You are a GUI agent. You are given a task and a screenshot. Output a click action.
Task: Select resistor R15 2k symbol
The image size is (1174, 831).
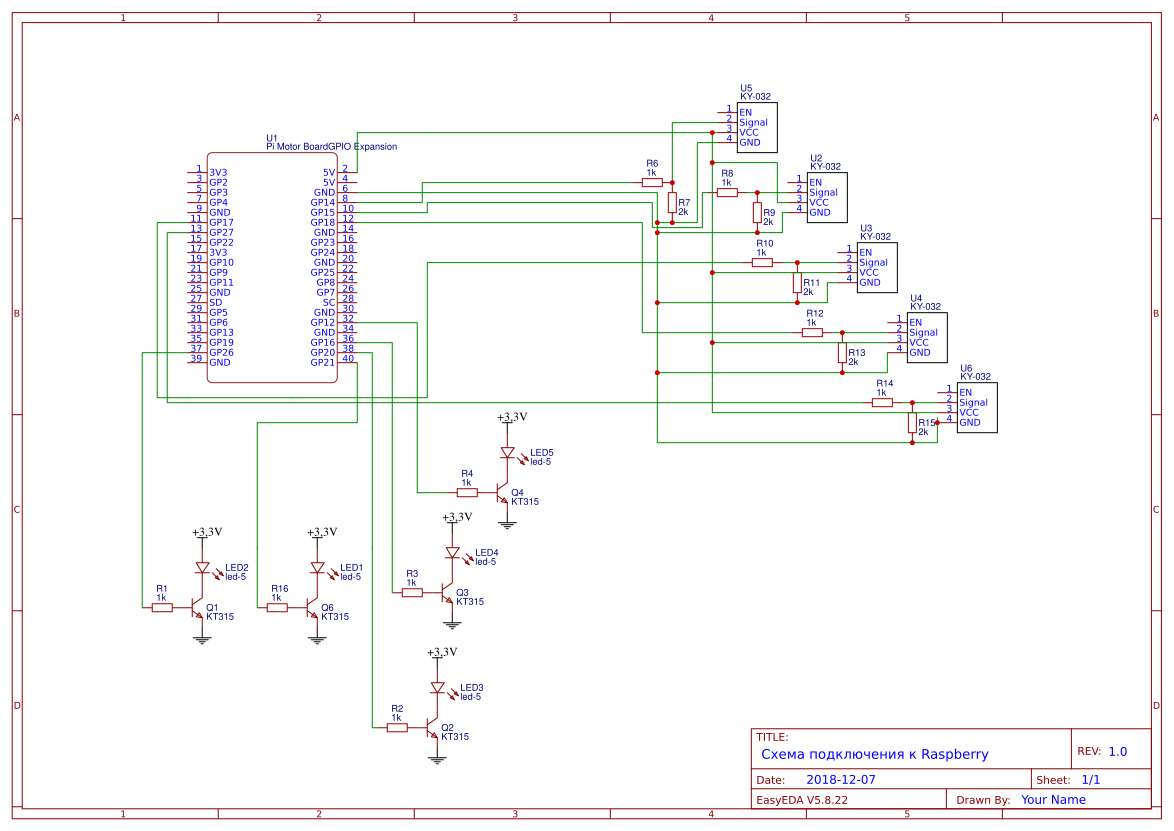click(x=912, y=423)
